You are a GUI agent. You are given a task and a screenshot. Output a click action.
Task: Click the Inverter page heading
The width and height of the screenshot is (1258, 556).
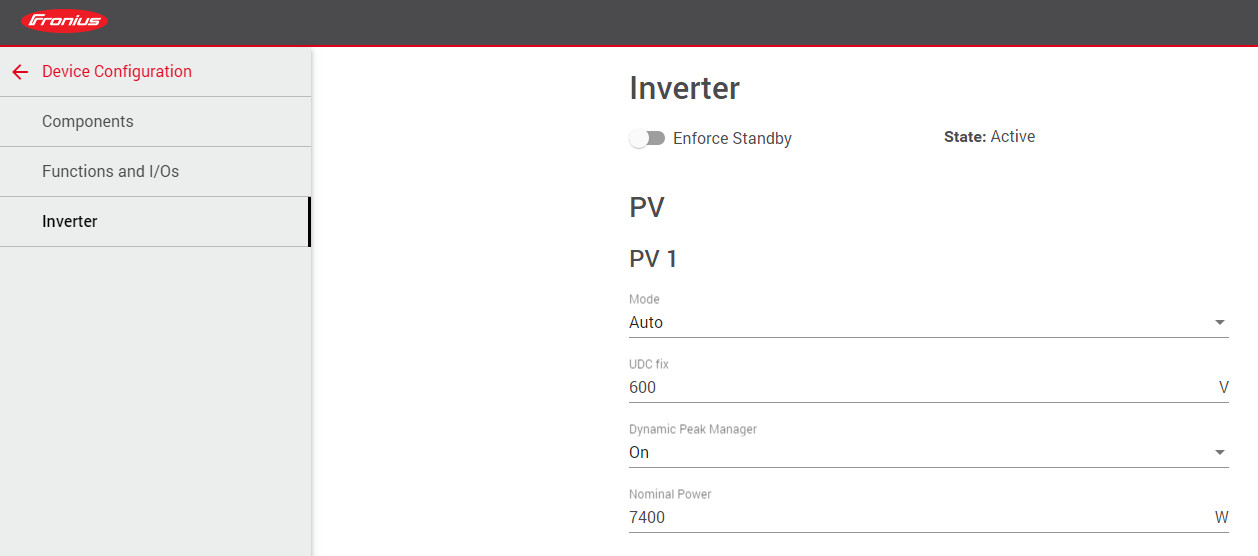click(x=684, y=89)
